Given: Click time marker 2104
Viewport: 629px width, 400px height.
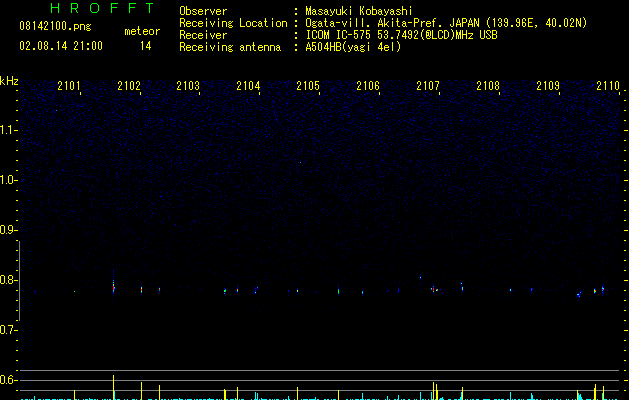Looking at the screenshot, I should [x=248, y=85].
